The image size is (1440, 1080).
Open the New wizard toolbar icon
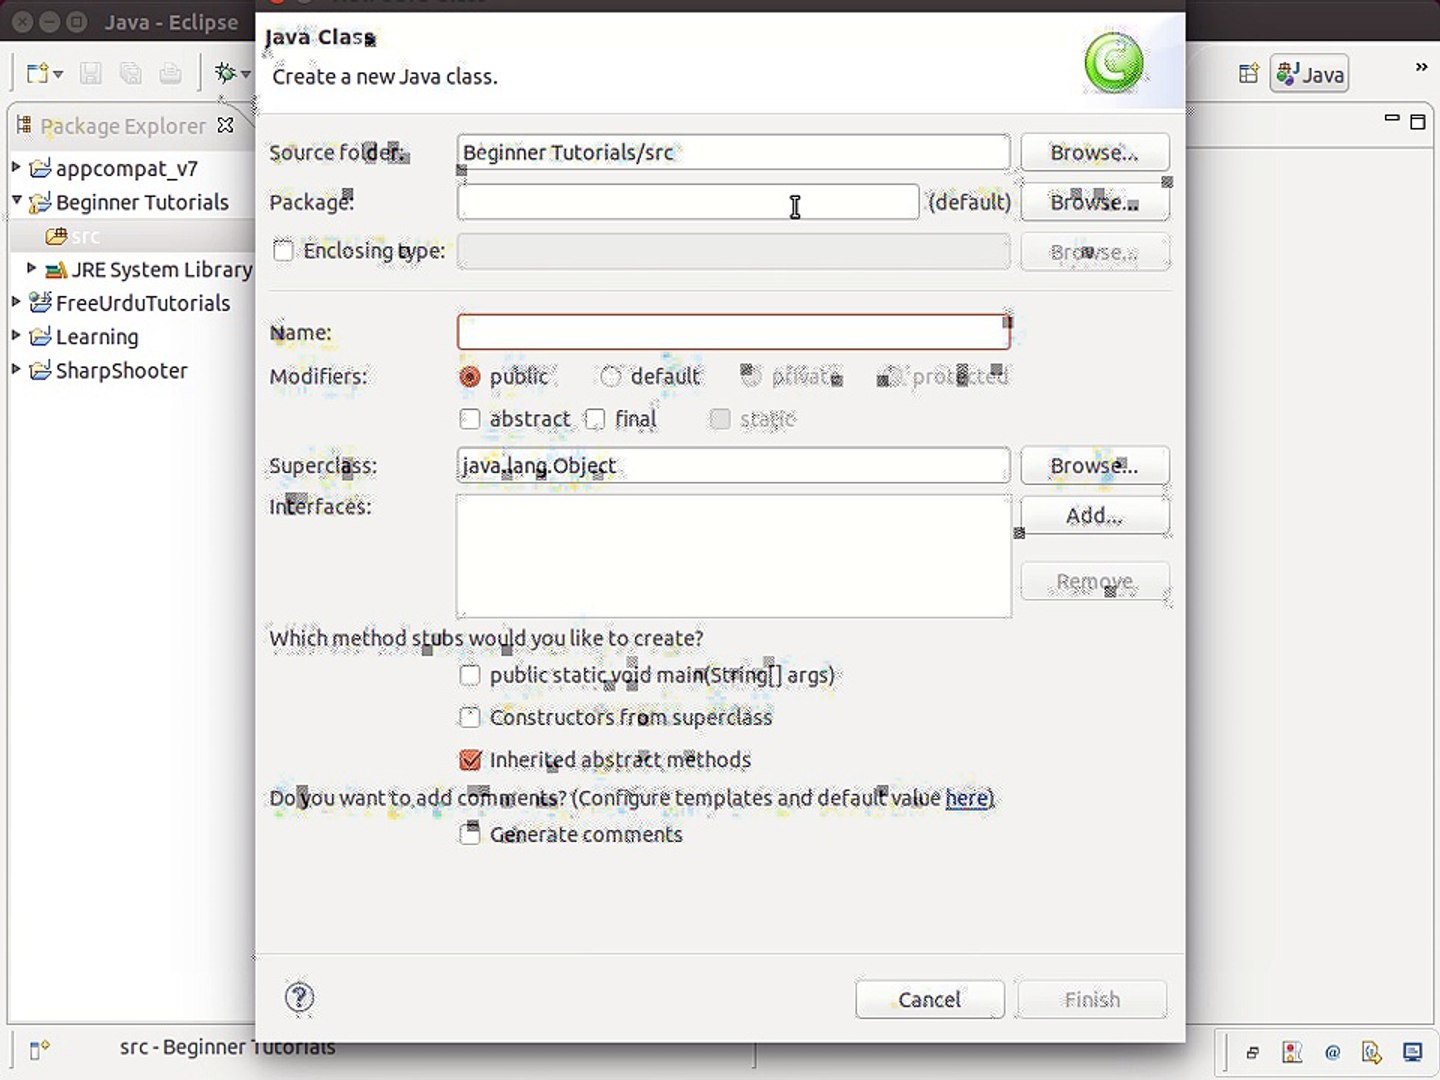point(37,73)
